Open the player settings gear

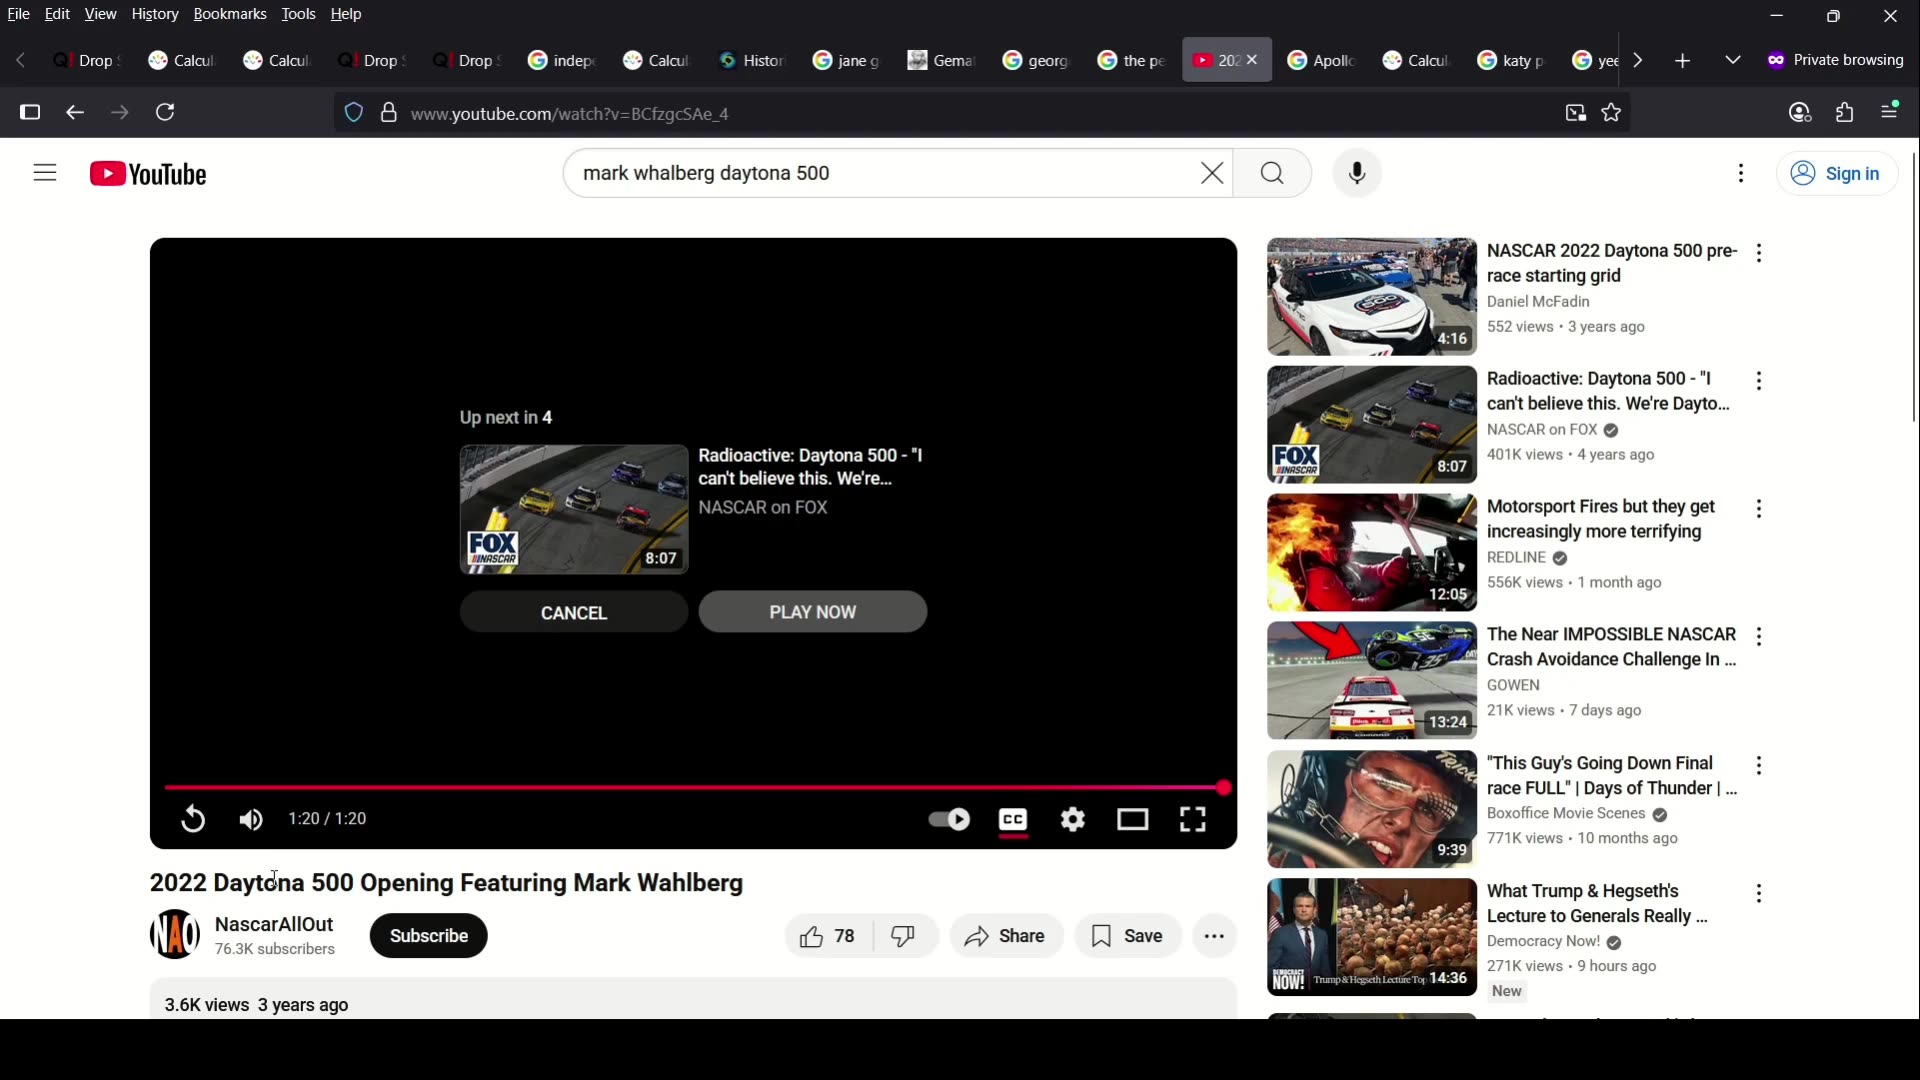(1074, 820)
